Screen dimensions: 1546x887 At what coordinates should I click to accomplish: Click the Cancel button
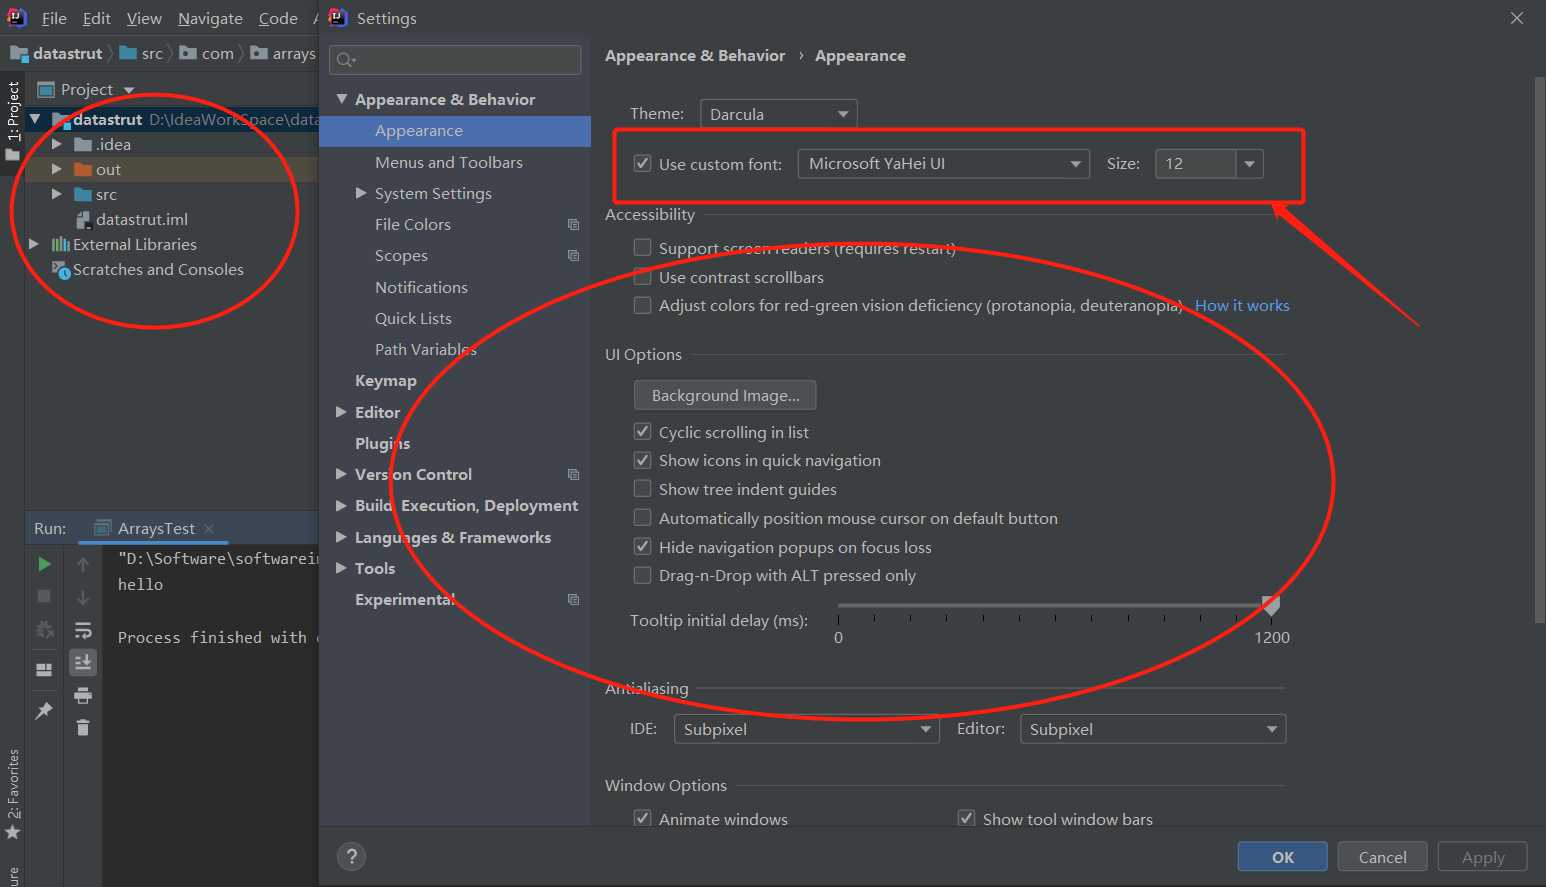[1383, 857]
